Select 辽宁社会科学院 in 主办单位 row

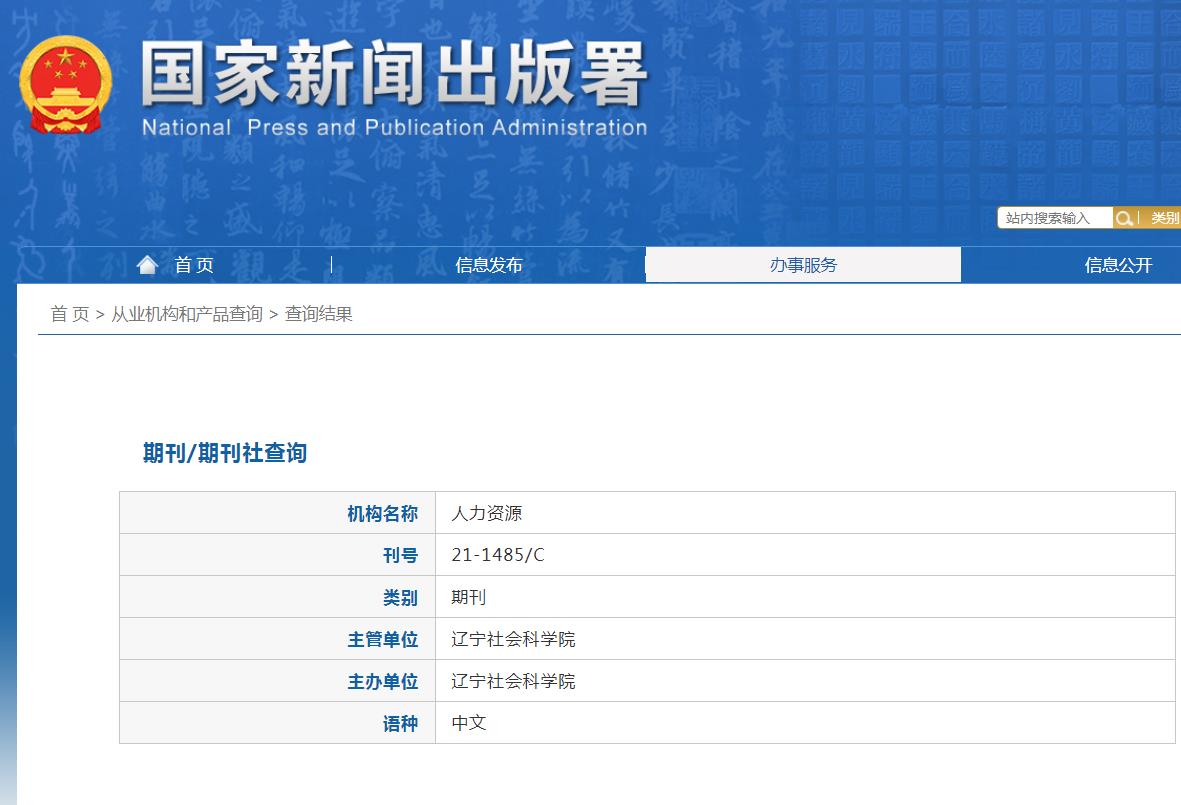pyautogui.click(x=512, y=681)
